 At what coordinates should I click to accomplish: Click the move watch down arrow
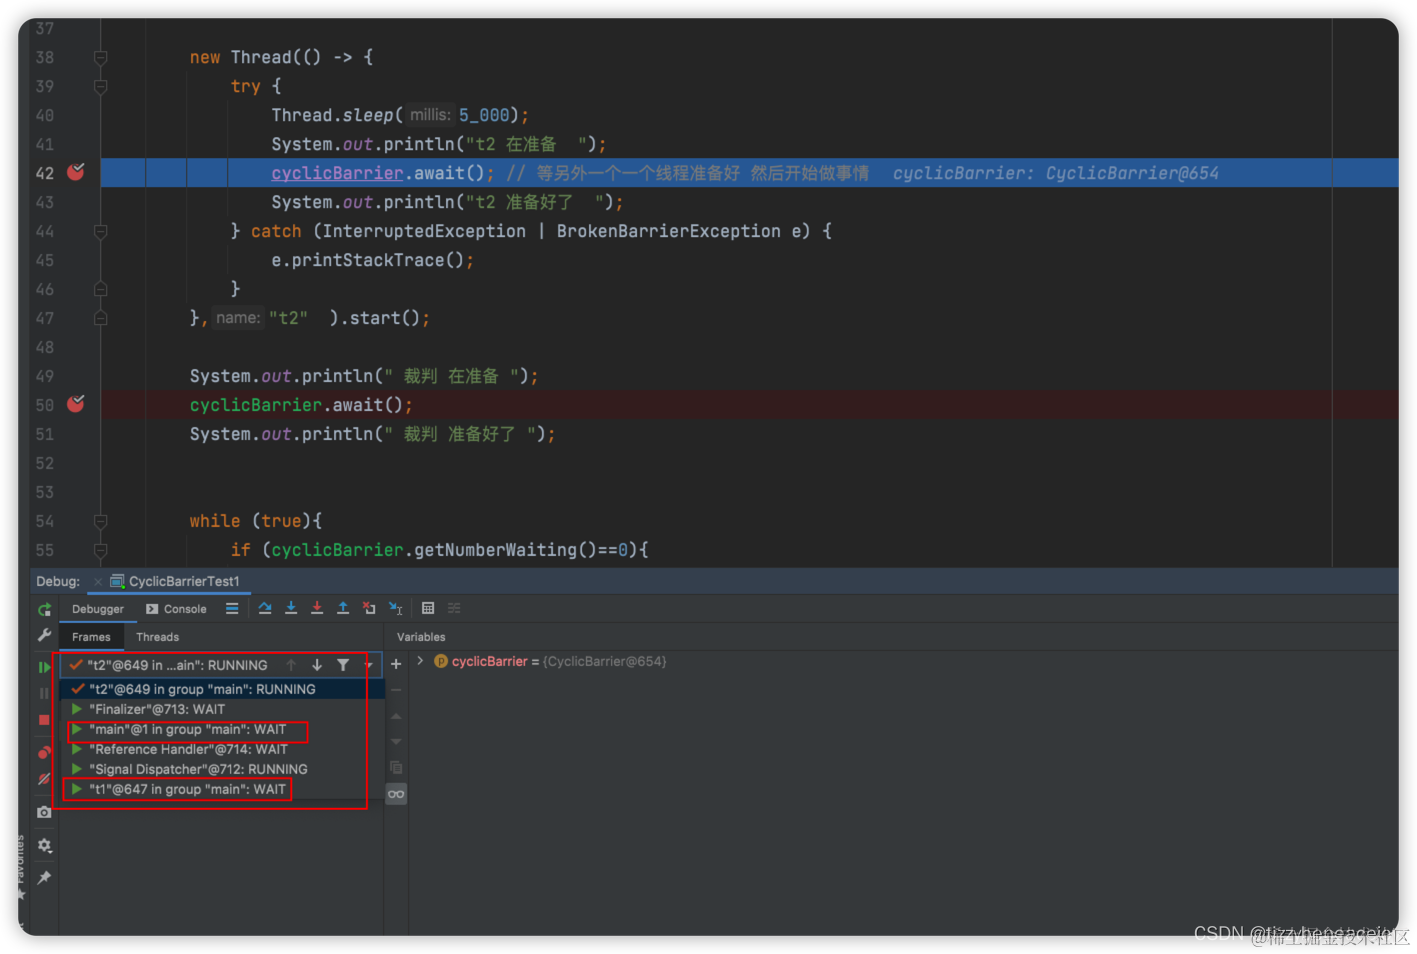pyautogui.click(x=396, y=742)
